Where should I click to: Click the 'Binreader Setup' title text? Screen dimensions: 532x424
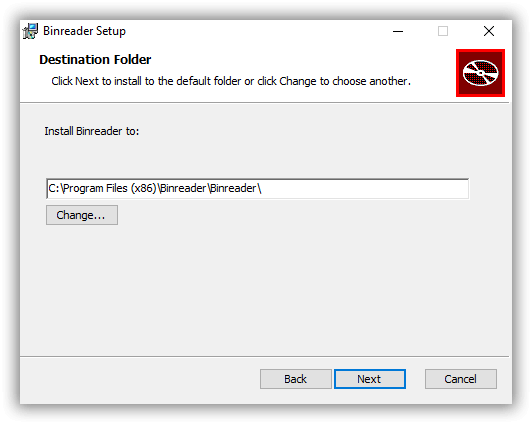pos(84,31)
